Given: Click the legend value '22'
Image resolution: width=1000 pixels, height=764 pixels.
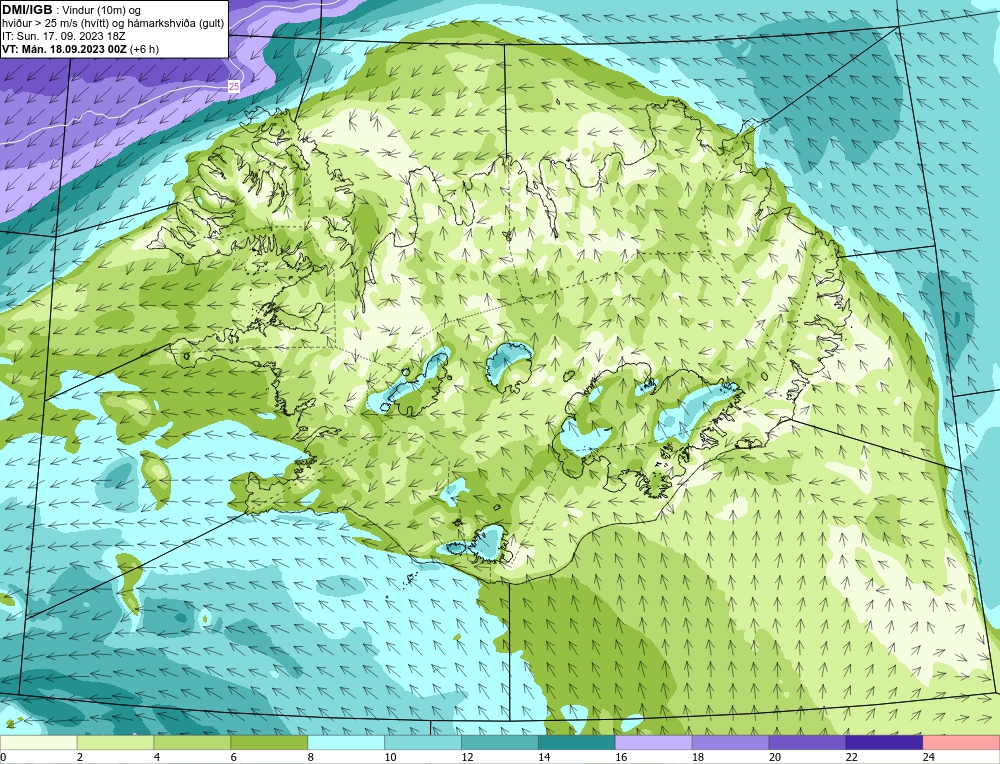Looking at the screenshot, I should (851, 757).
